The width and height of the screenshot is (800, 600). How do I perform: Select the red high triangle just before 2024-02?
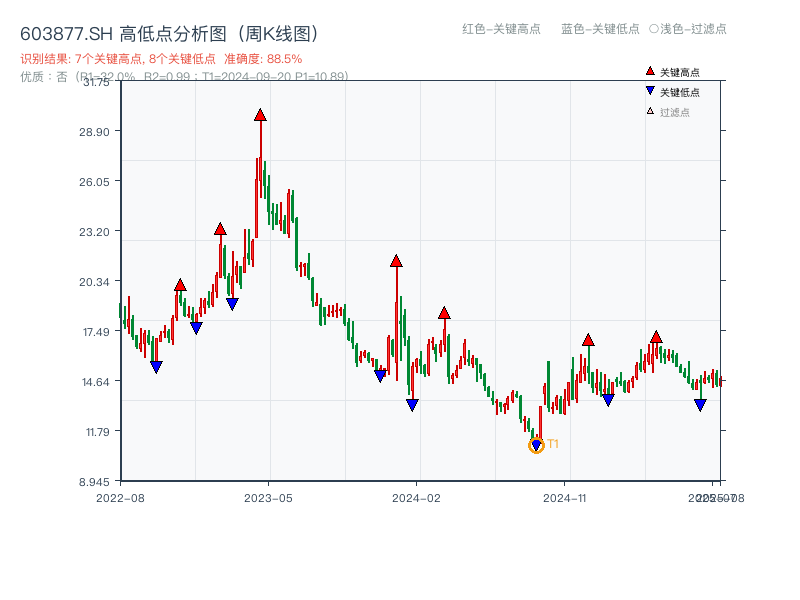click(x=396, y=261)
